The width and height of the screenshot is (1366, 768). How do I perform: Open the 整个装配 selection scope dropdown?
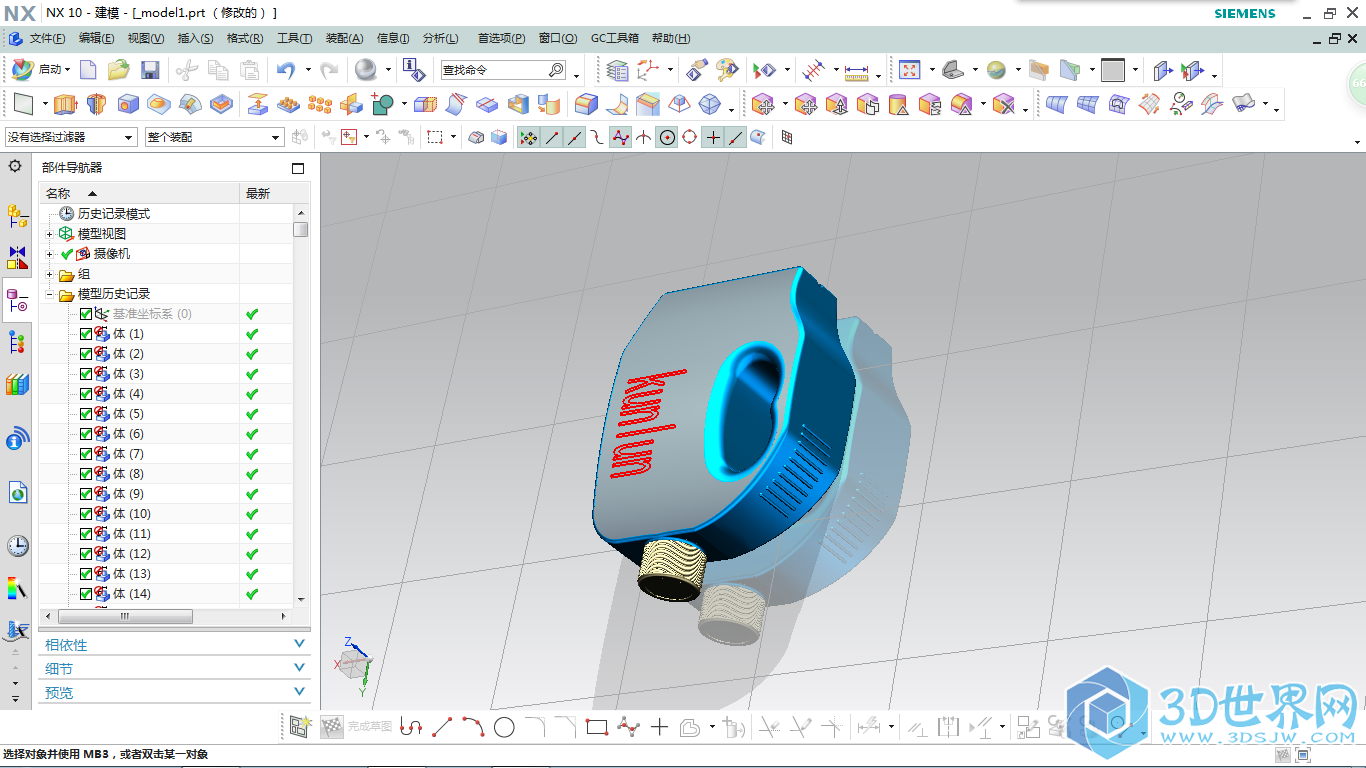pos(215,137)
